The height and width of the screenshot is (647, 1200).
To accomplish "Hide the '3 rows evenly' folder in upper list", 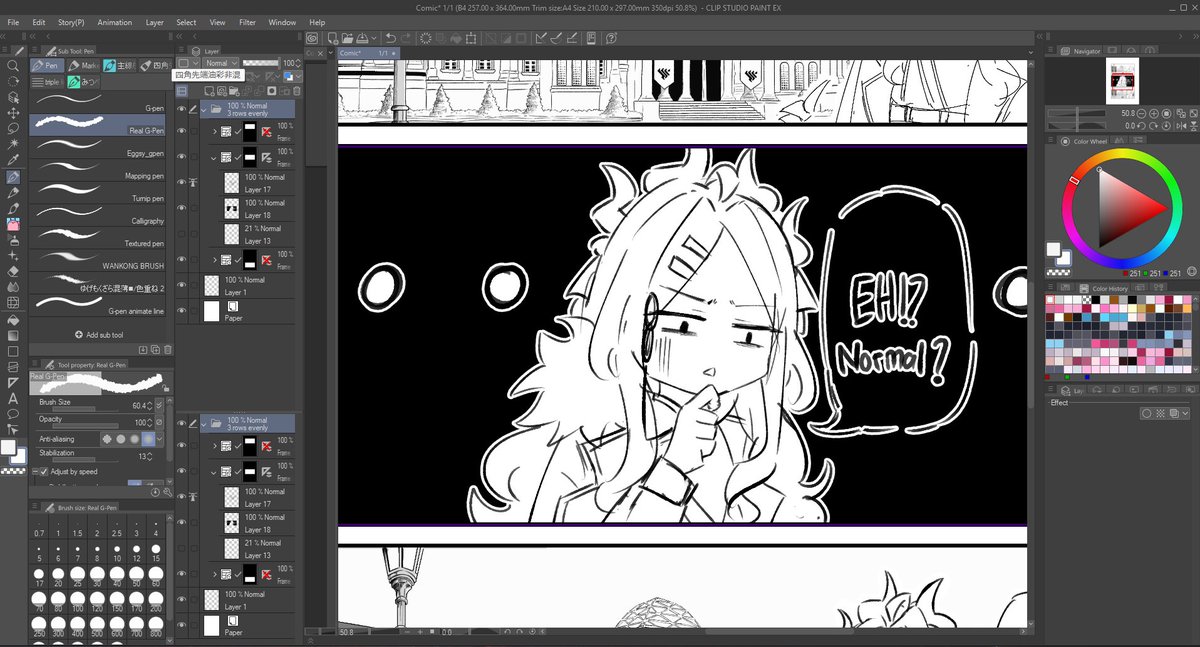I will click(182, 109).
